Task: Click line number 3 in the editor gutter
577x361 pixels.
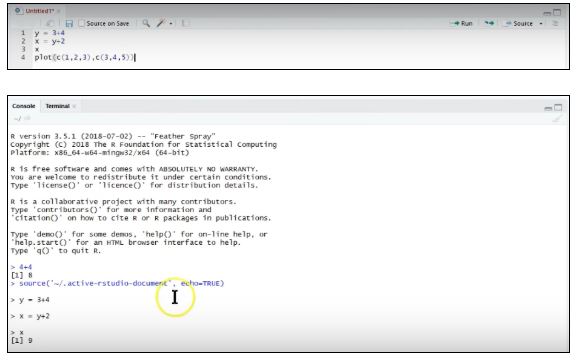Action: pyautogui.click(x=23, y=49)
